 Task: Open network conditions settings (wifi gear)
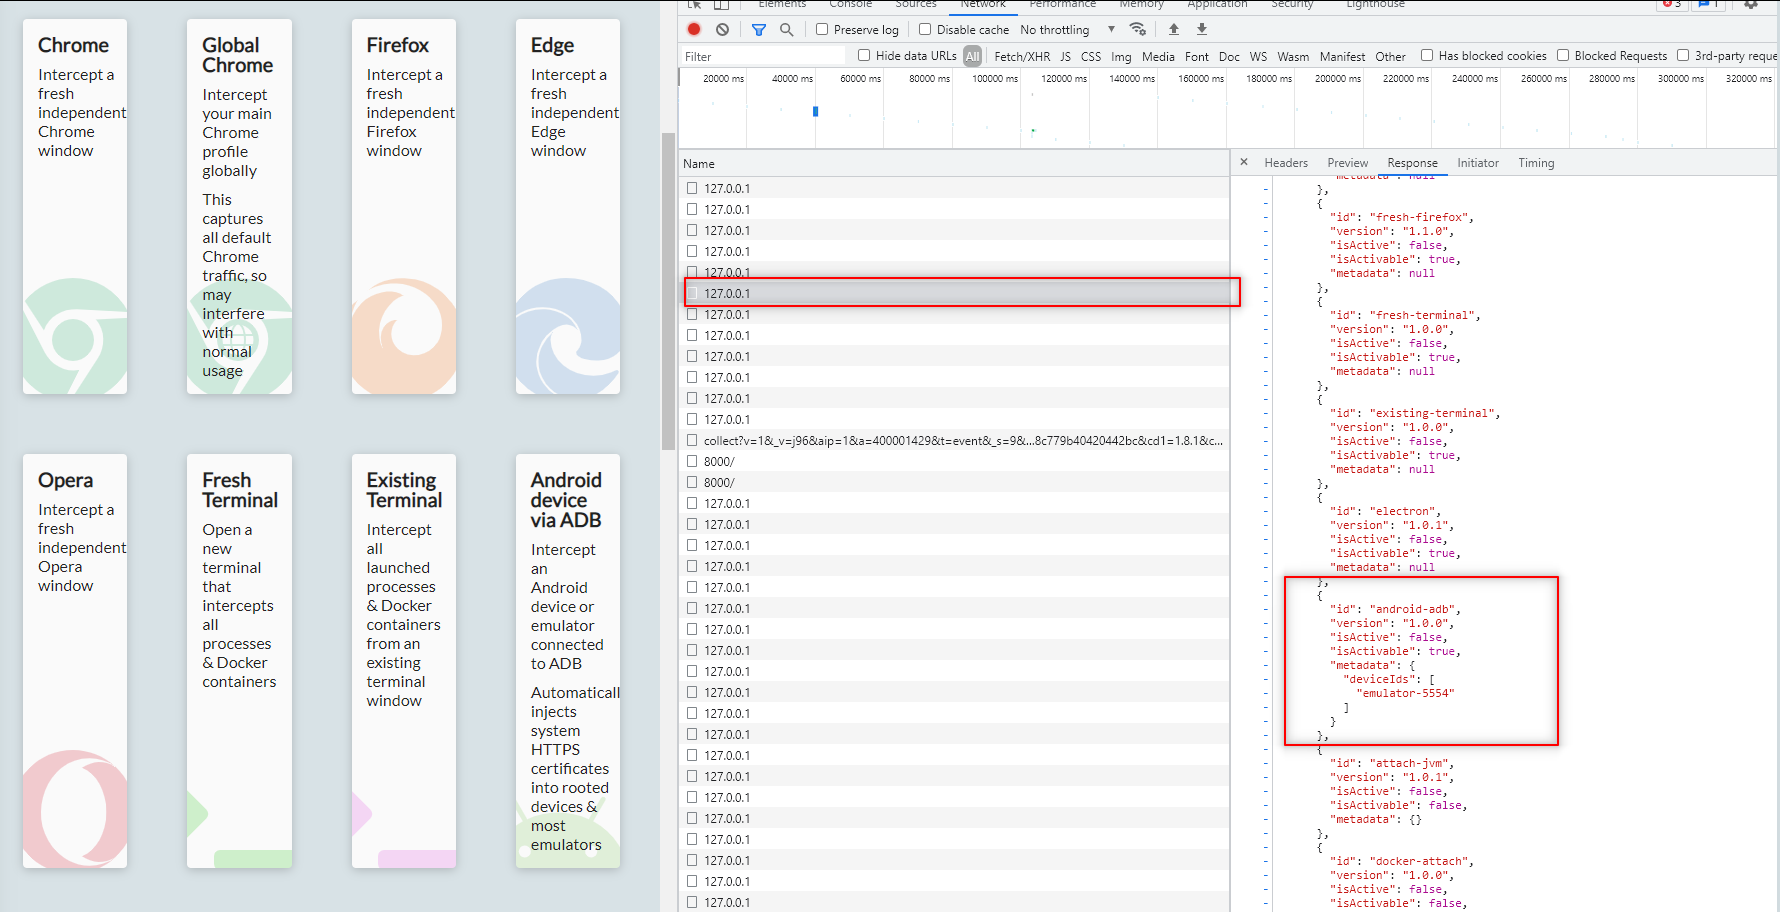click(1138, 29)
